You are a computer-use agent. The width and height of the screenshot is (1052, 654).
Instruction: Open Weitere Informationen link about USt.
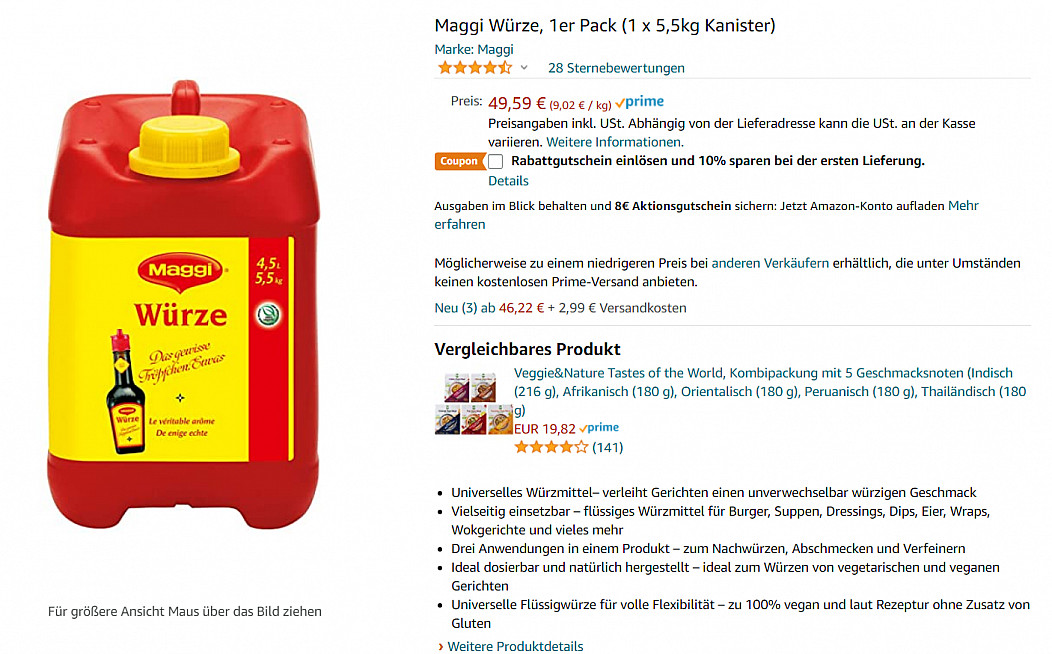point(615,142)
